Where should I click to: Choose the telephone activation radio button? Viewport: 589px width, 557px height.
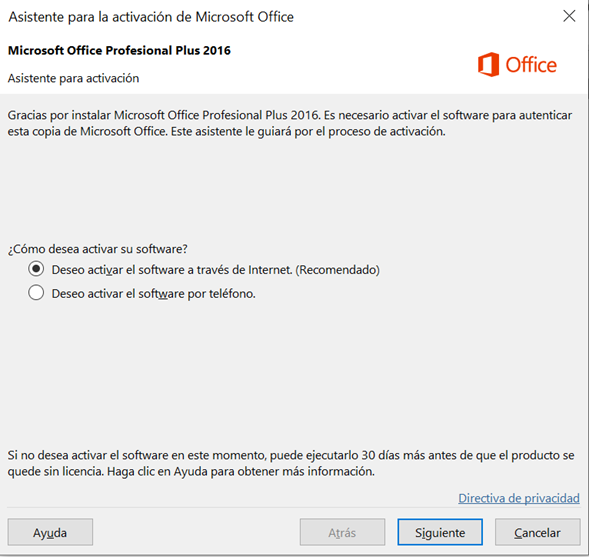(36, 293)
